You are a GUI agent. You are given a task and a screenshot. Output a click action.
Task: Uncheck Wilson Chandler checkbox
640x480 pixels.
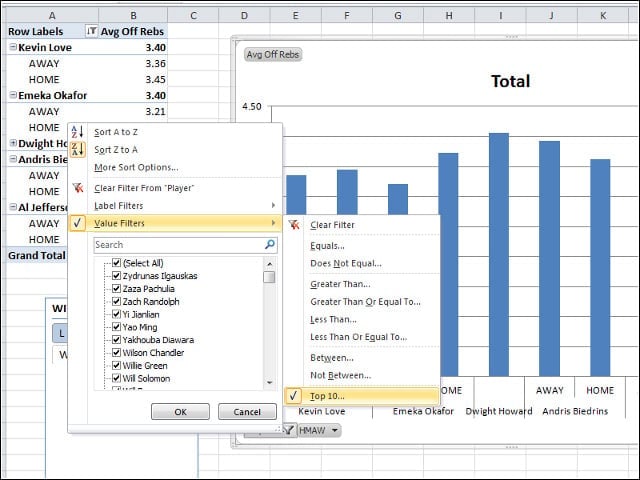tap(116, 352)
